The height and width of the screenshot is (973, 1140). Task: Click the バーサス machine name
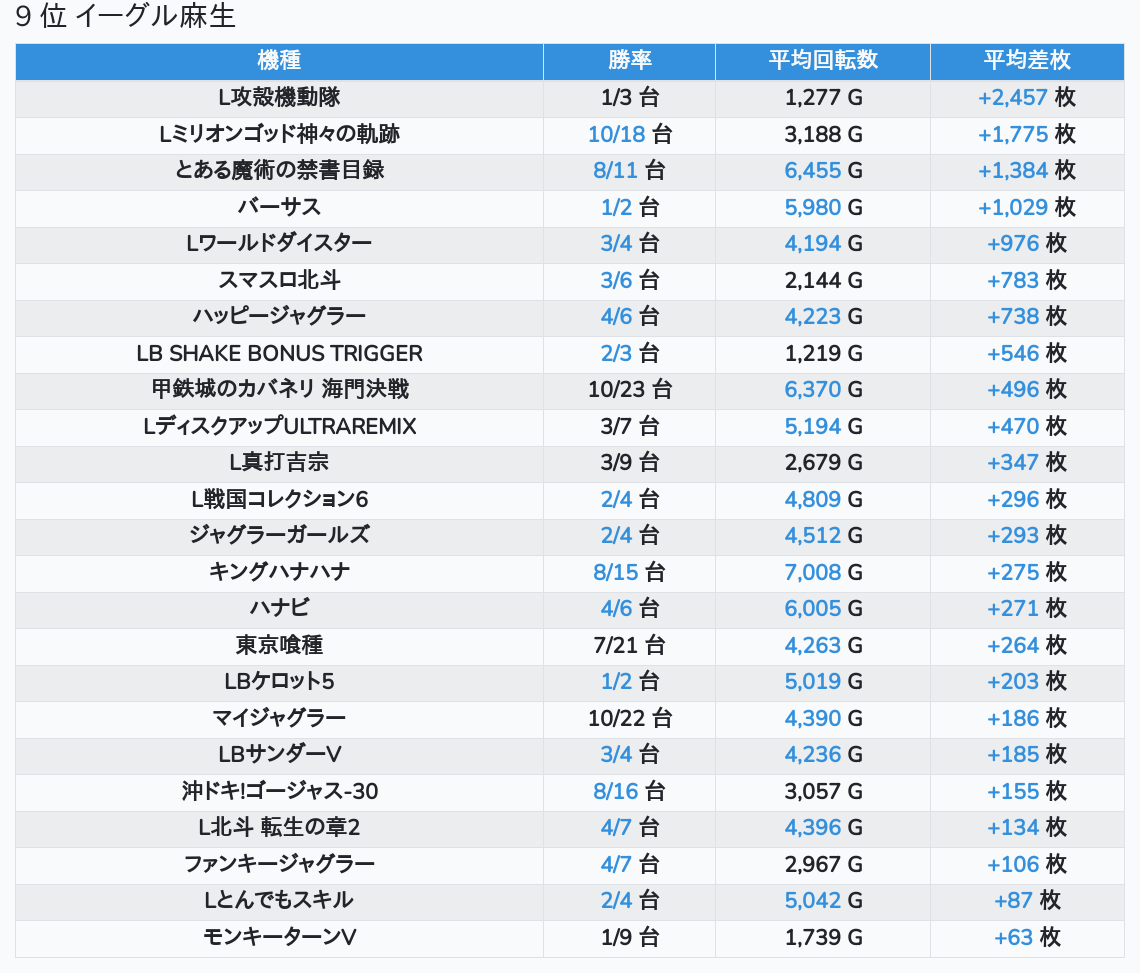point(279,207)
